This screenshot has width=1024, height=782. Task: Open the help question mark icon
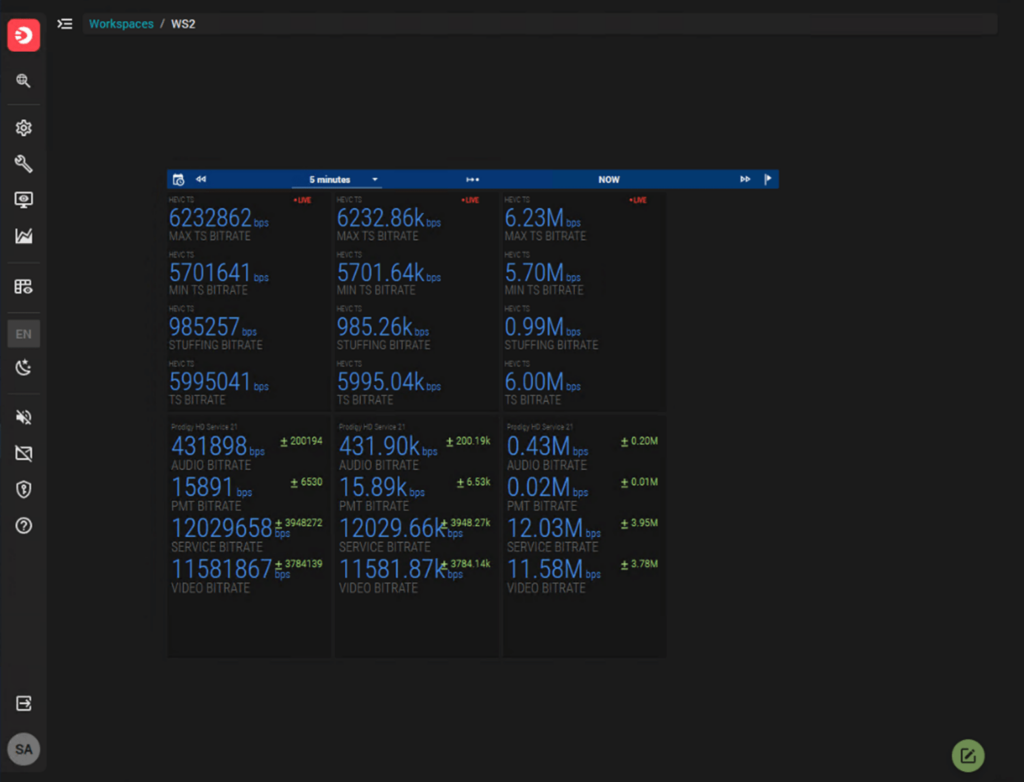[x=24, y=525]
